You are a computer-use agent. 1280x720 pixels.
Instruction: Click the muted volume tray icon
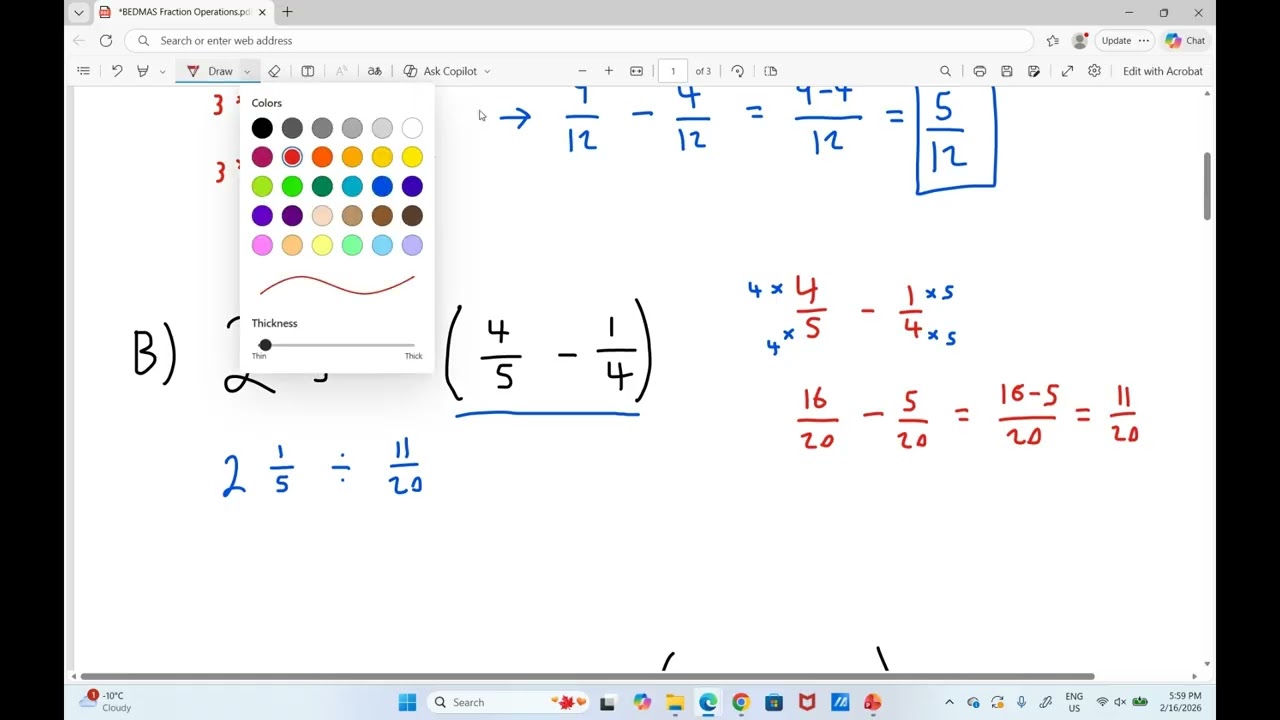(x=1121, y=702)
